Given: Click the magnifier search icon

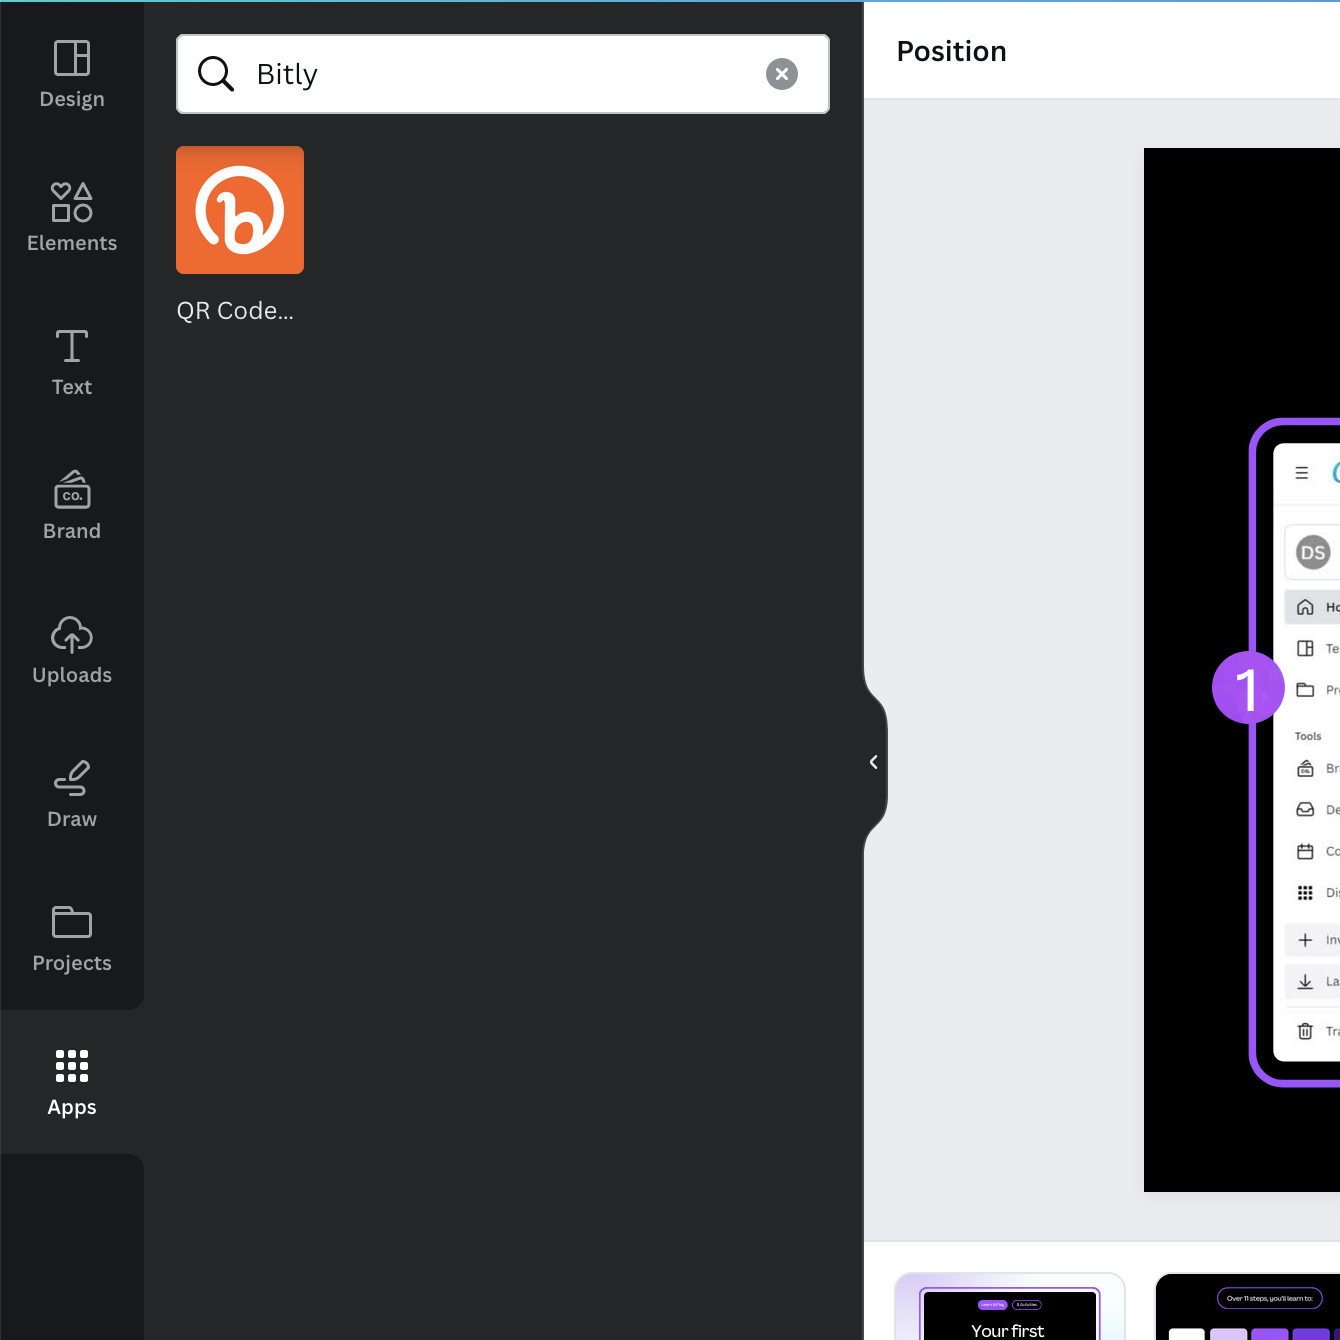Looking at the screenshot, I should [x=215, y=74].
